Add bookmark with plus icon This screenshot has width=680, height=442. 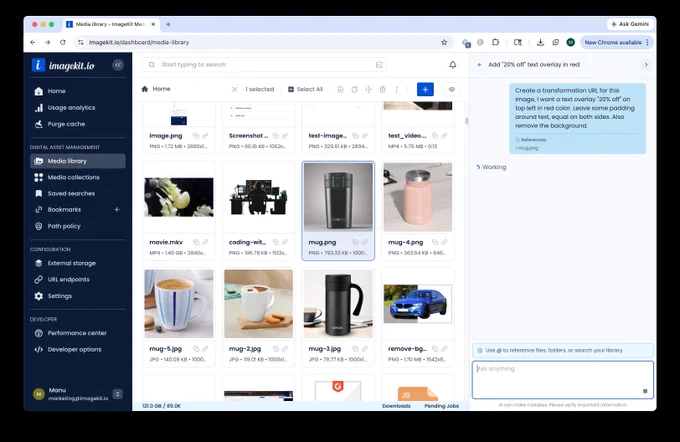pos(117,210)
